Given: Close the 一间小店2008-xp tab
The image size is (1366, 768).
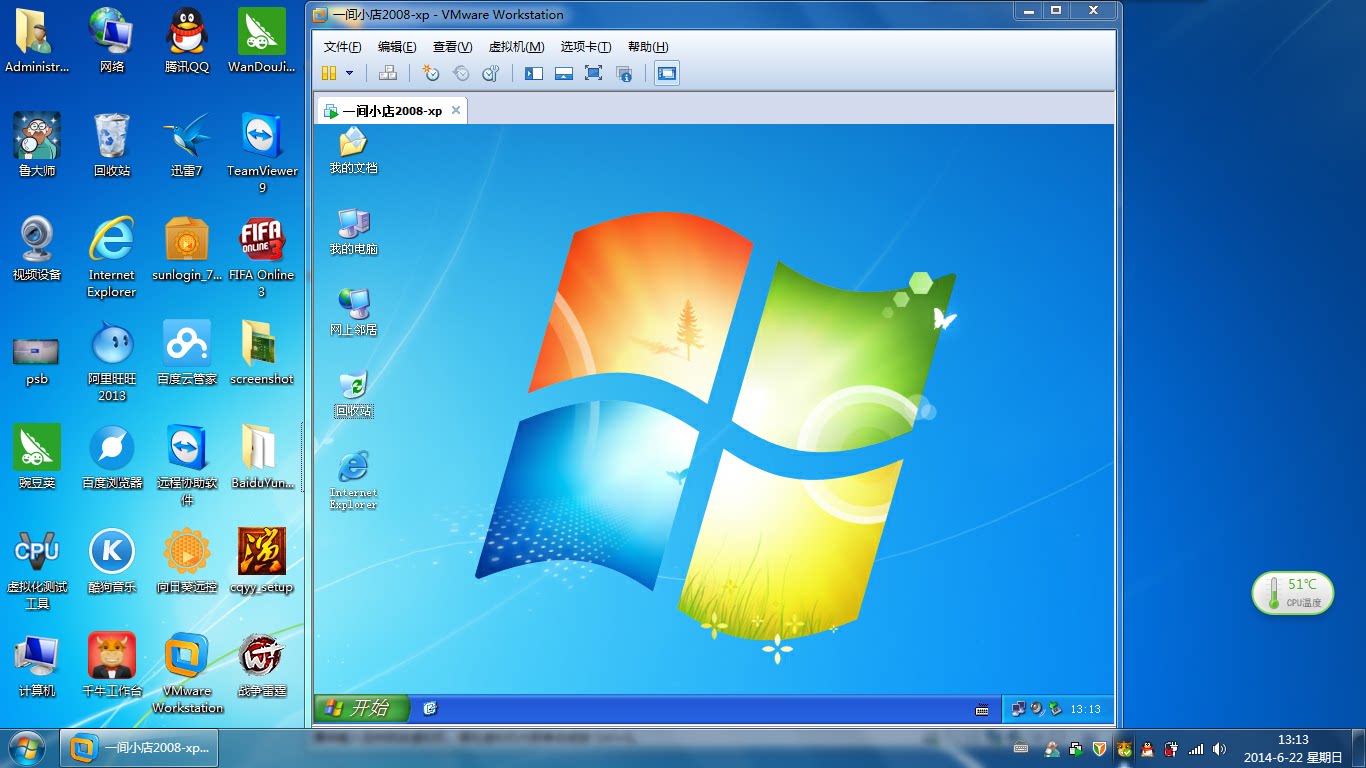Looking at the screenshot, I should click(x=455, y=110).
